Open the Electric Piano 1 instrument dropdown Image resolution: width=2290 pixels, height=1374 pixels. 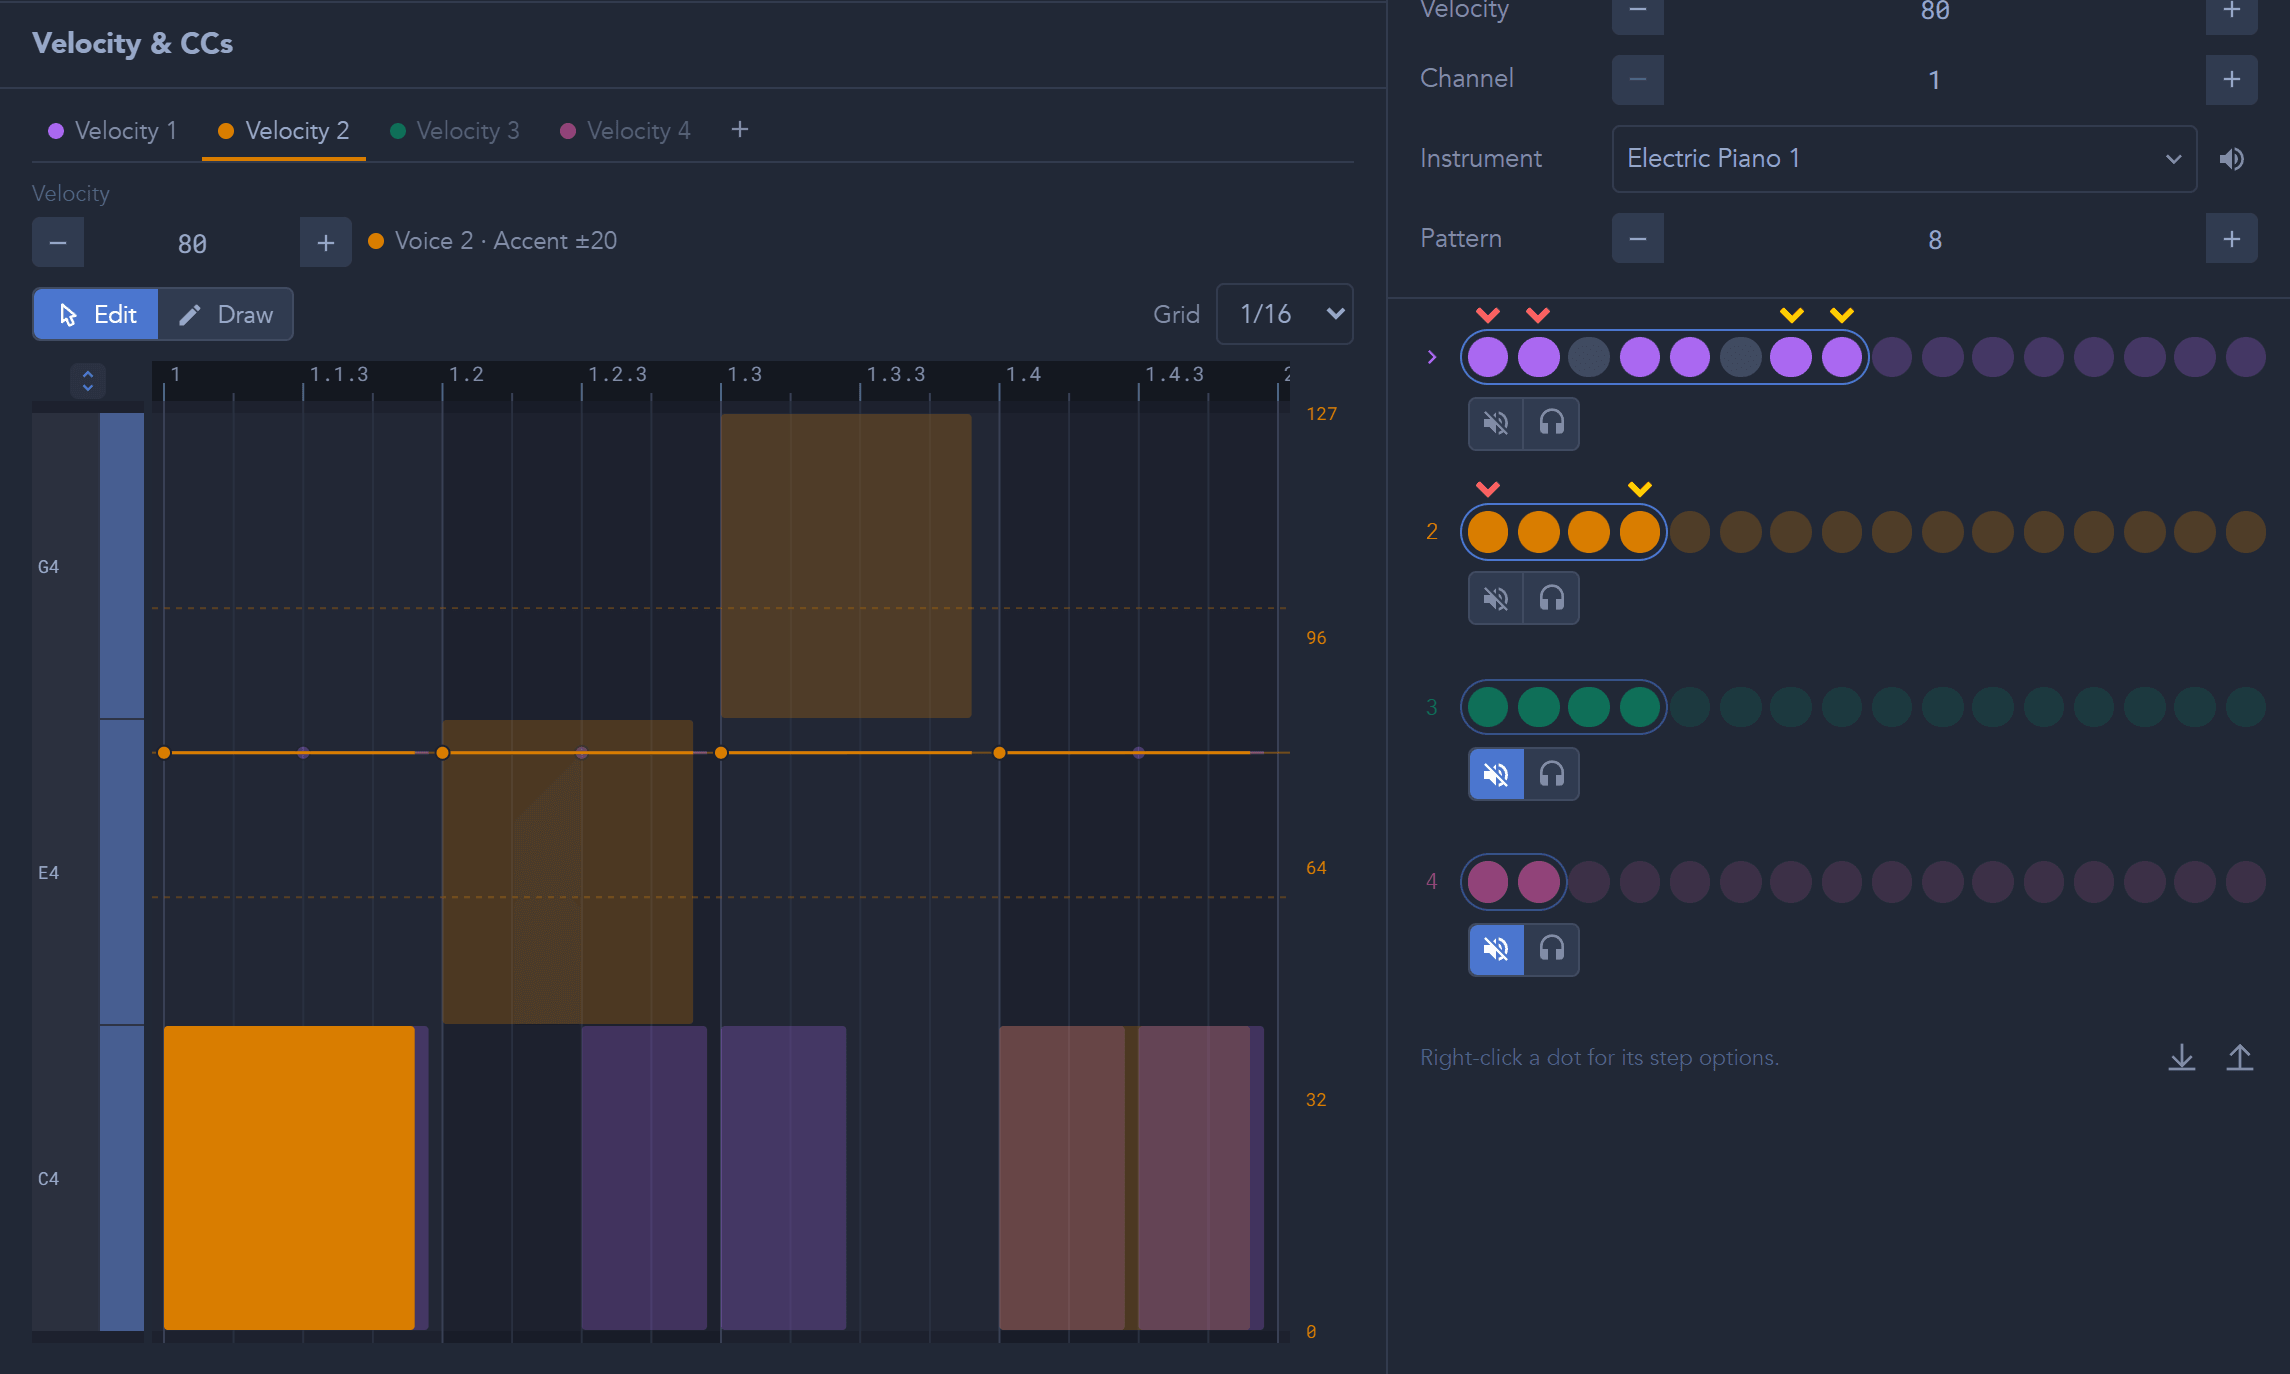click(x=1904, y=159)
